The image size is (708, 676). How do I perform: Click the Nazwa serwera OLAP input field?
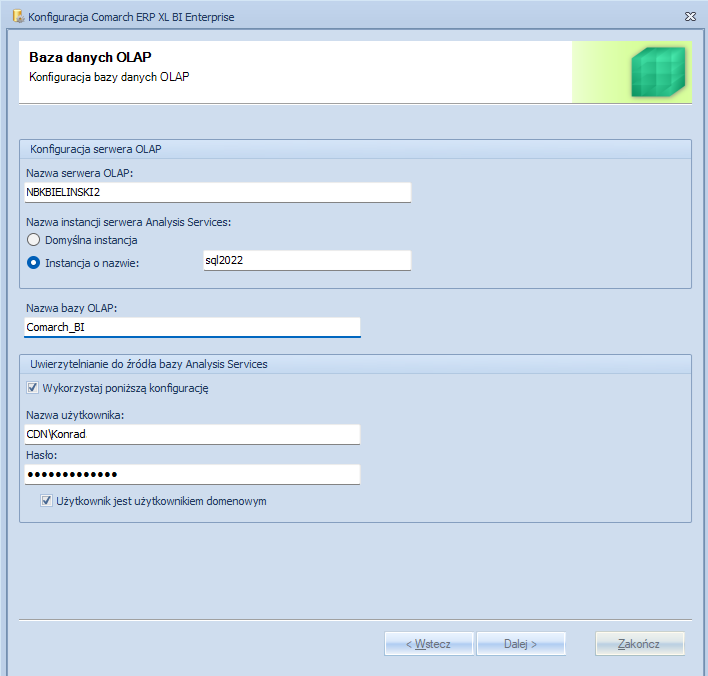pos(218,192)
